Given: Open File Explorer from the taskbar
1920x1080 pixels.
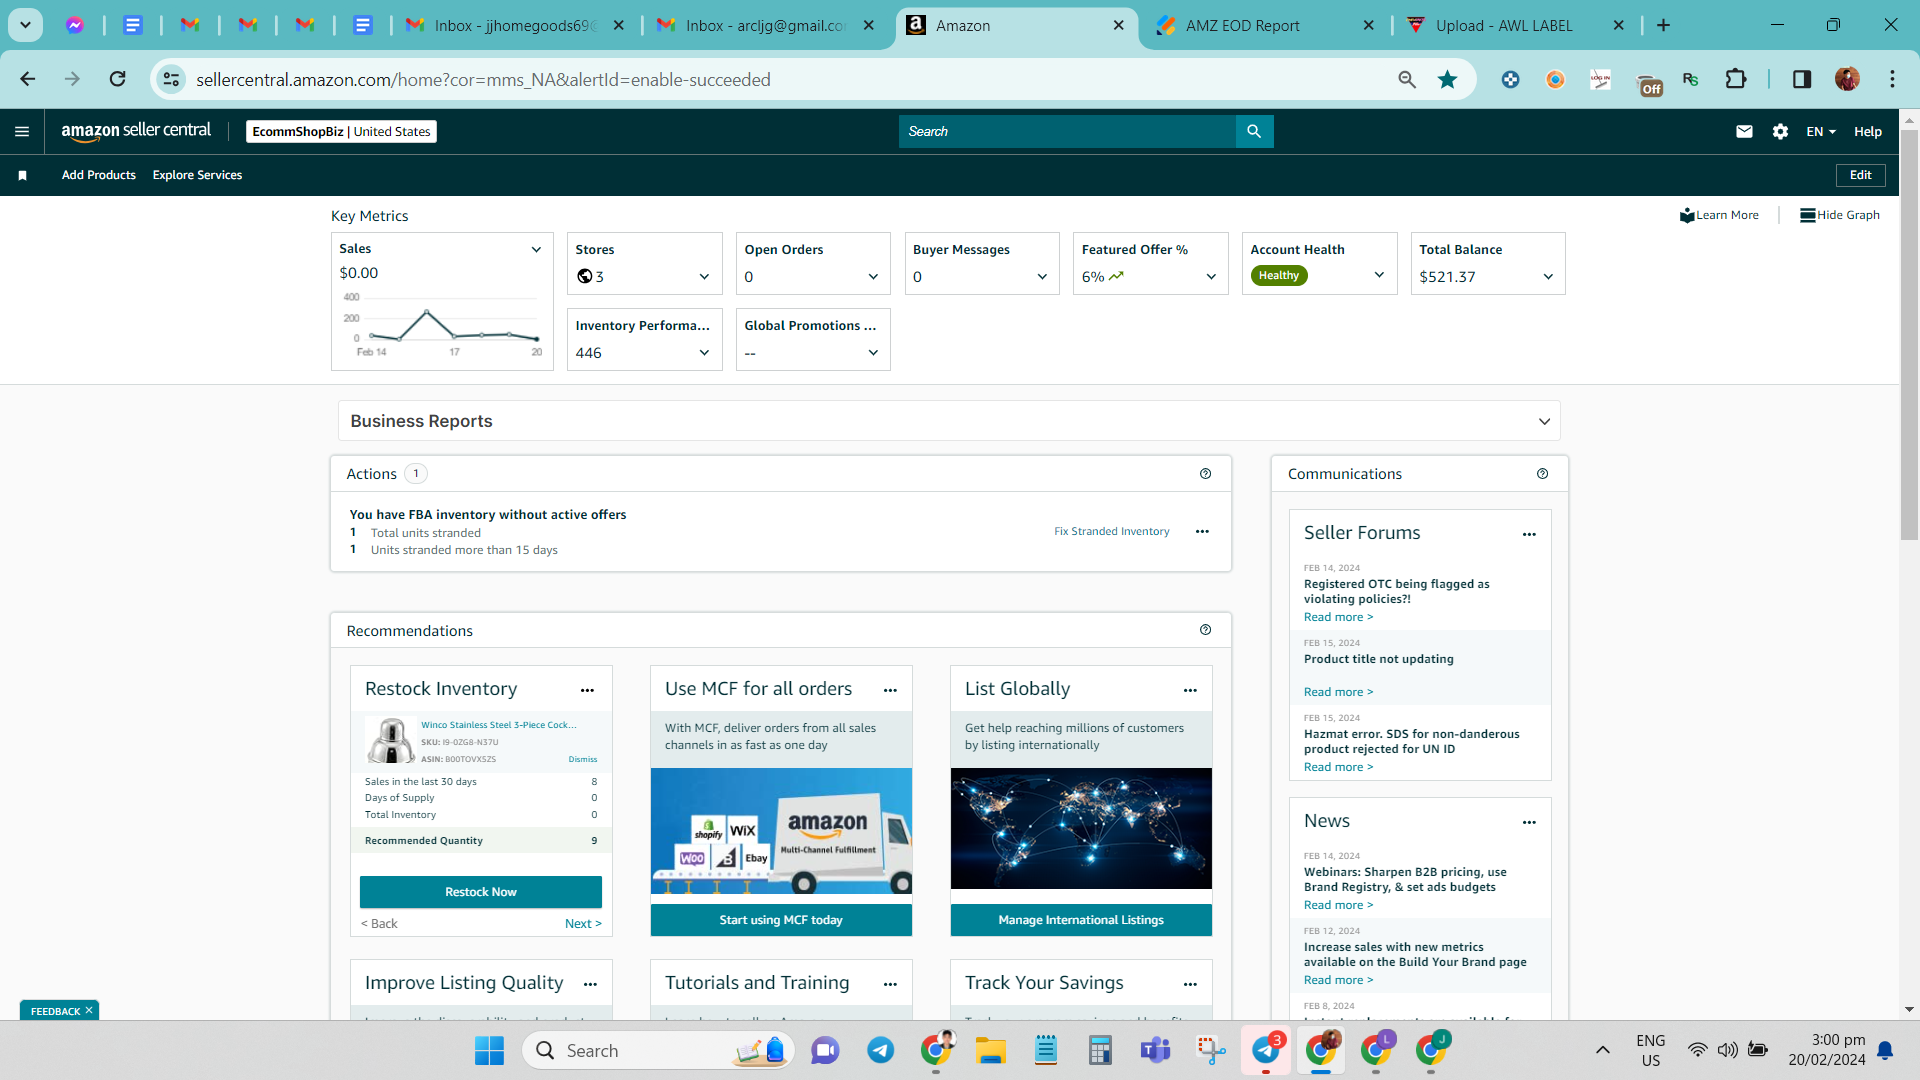Looking at the screenshot, I should (990, 1050).
